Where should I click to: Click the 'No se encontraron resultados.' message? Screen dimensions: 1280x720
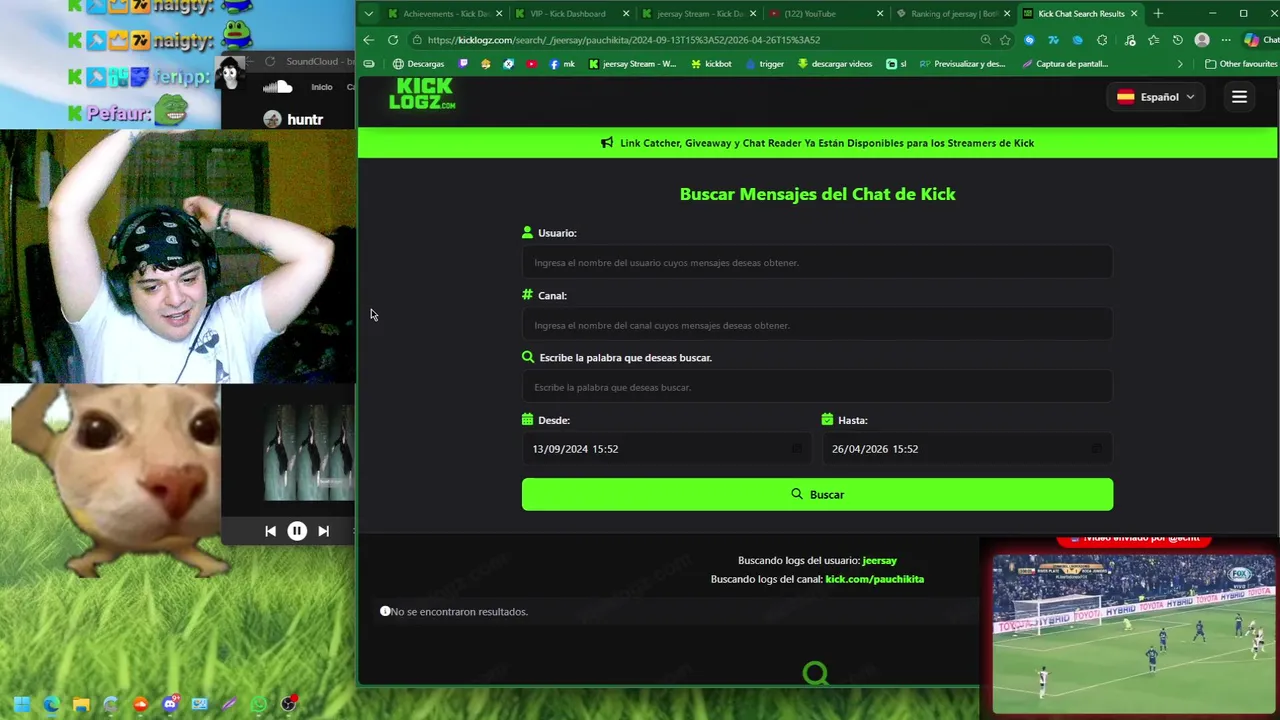[x=459, y=612]
